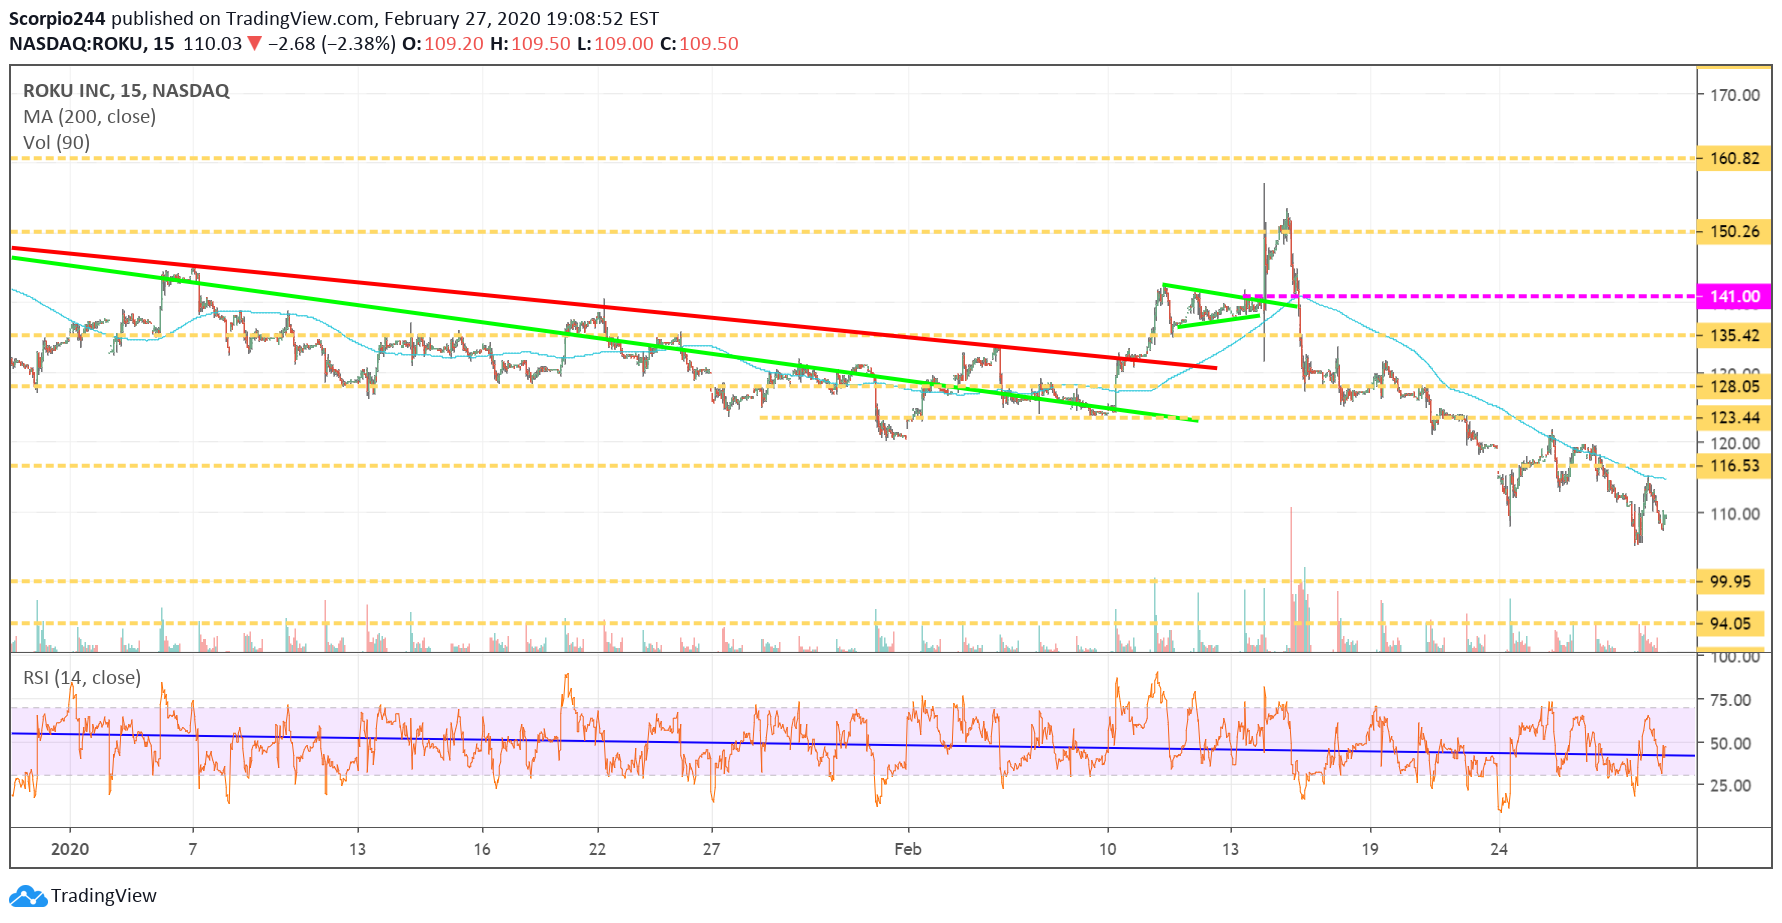Click the 19 date axis label
The width and height of the screenshot is (1782, 923).
pos(1369,849)
